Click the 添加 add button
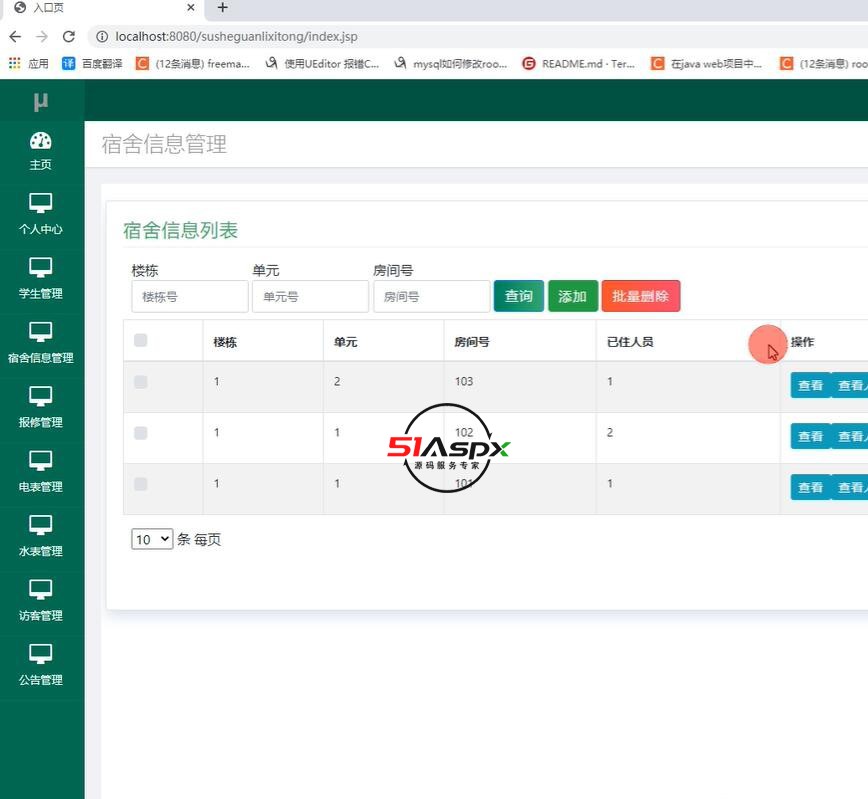The height and width of the screenshot is (799, 868). tap(573, 296)
